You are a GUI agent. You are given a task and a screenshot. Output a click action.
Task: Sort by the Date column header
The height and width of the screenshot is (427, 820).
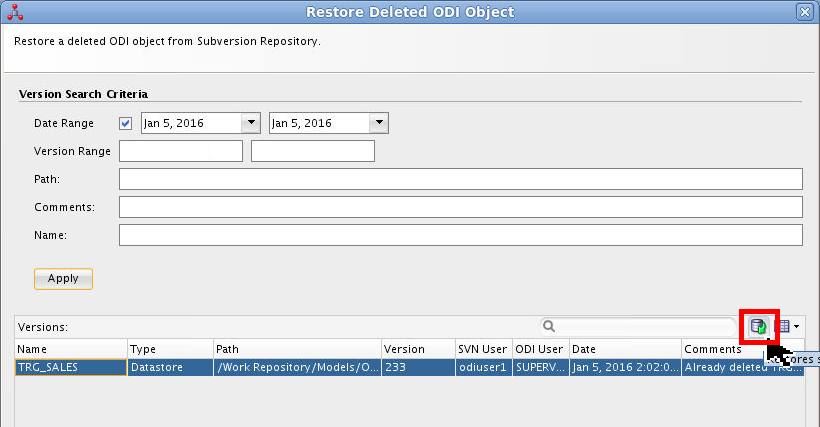(625, 349)
